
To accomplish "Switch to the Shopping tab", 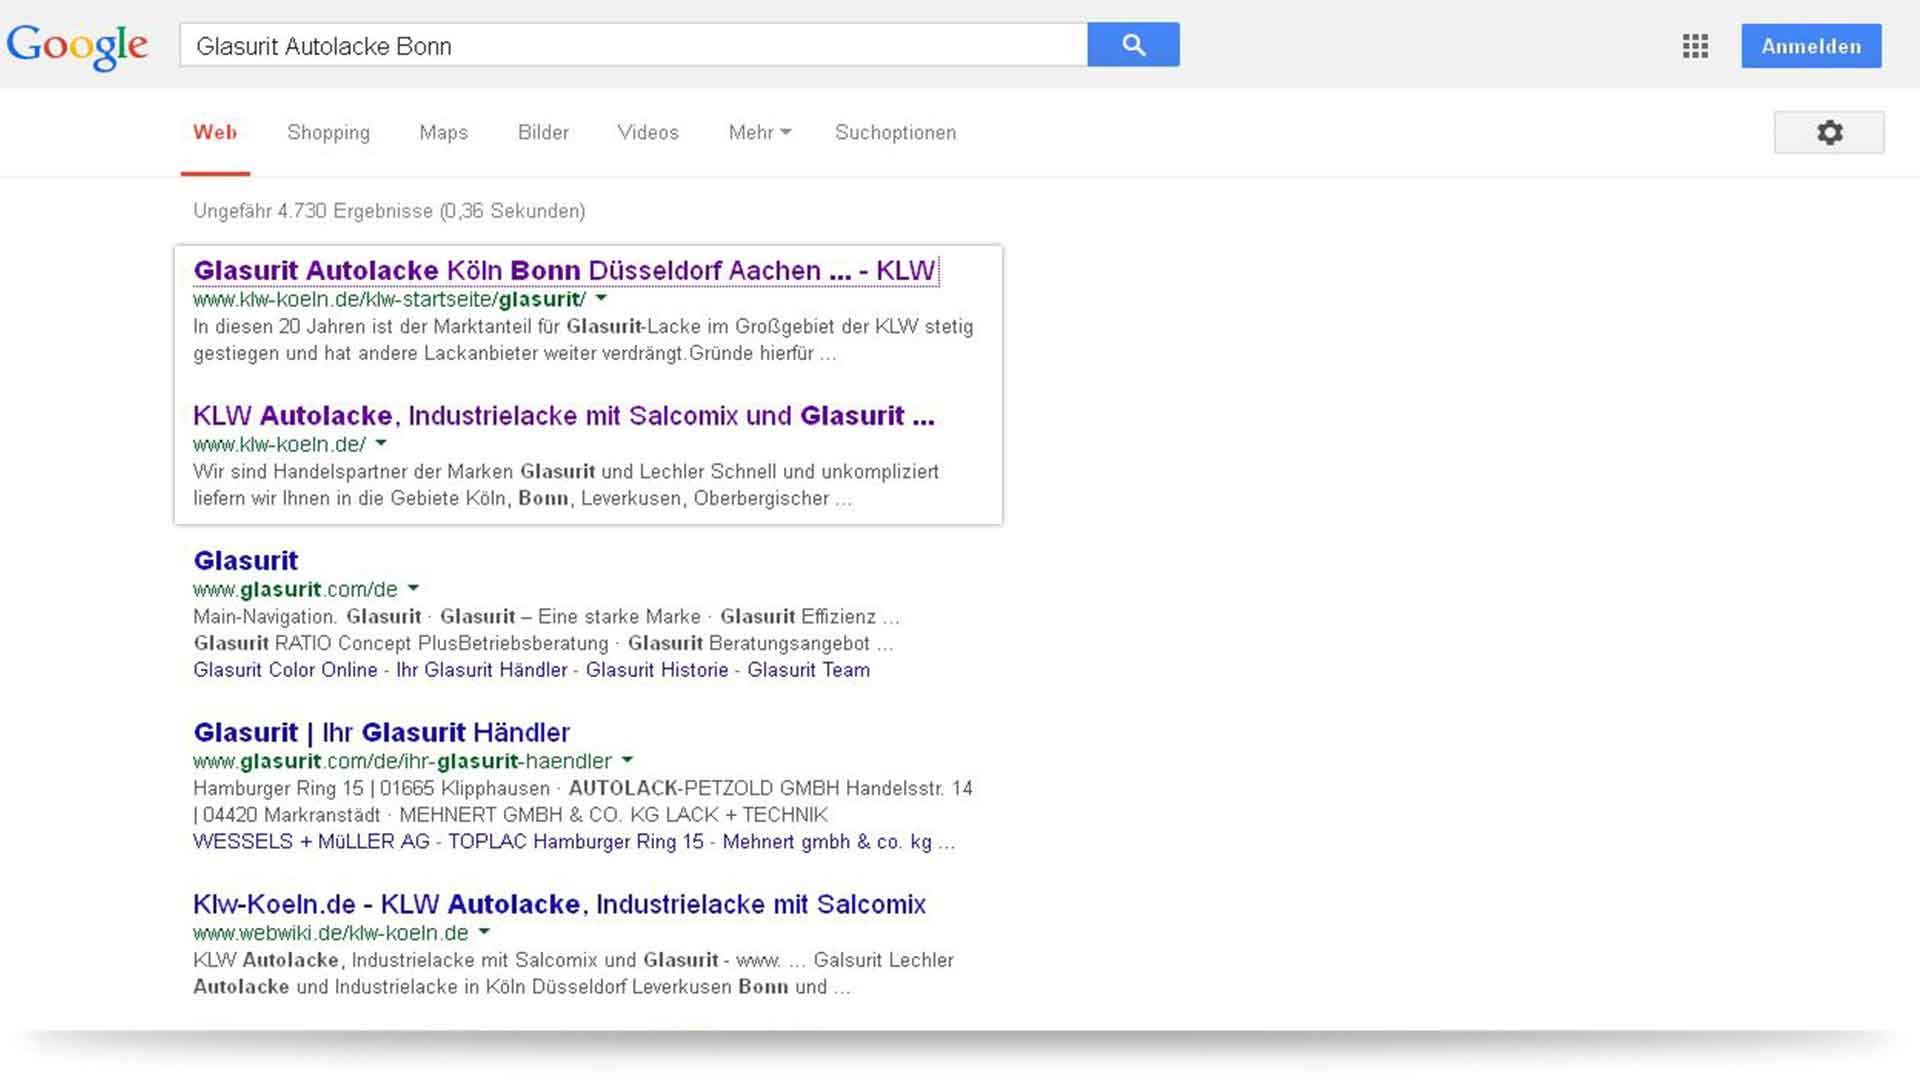I will coord(328,132).
